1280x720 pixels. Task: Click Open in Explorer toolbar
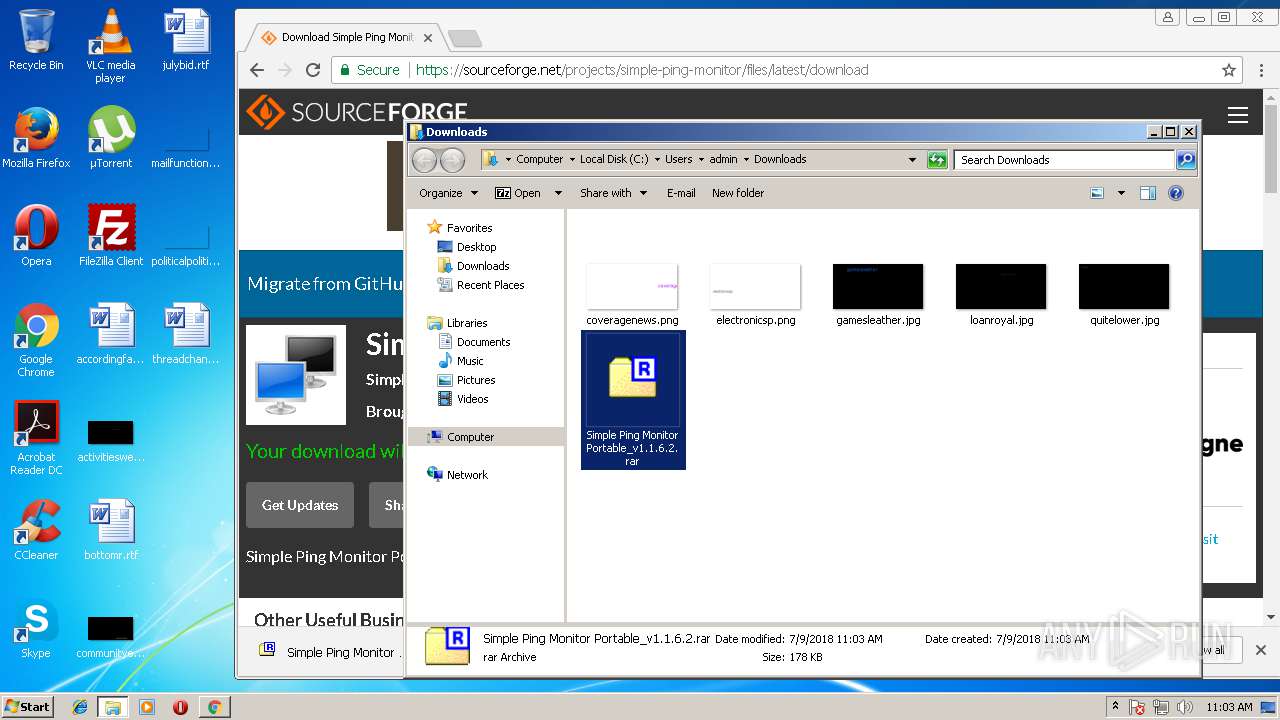tap(519, 193)
